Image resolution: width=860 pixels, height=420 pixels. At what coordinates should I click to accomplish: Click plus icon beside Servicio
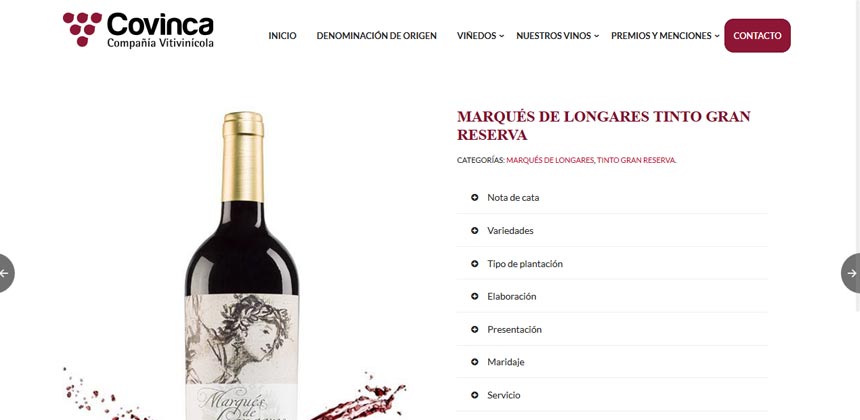[475, 395]
